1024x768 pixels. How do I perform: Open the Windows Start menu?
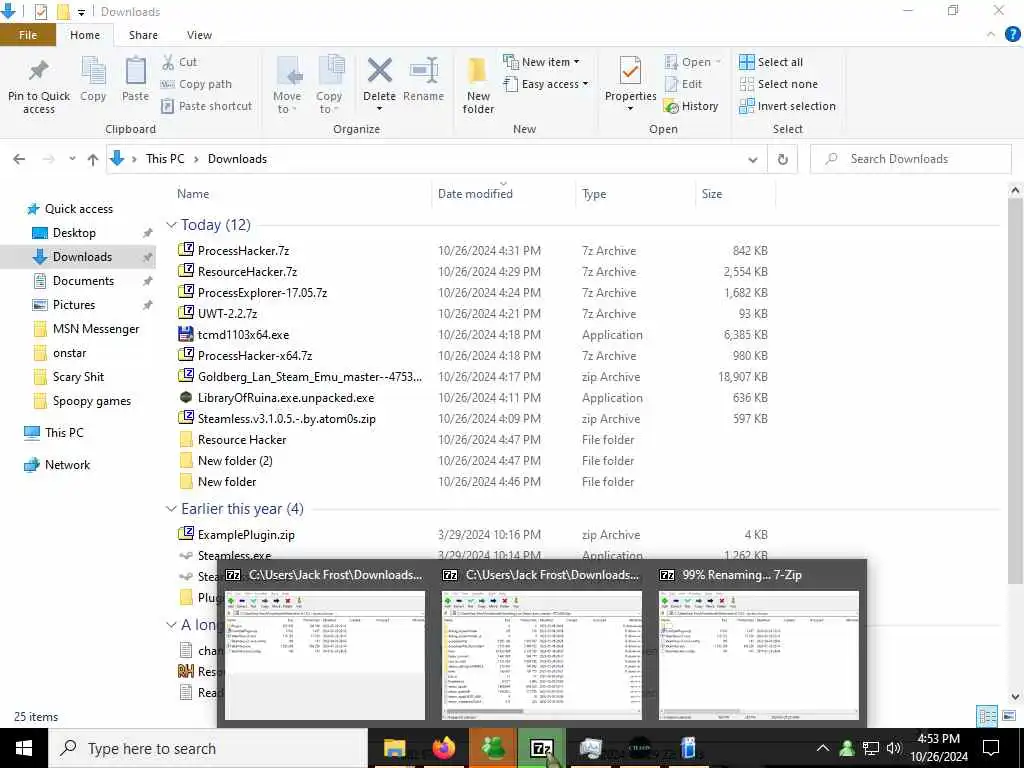[x=24, y=748]
